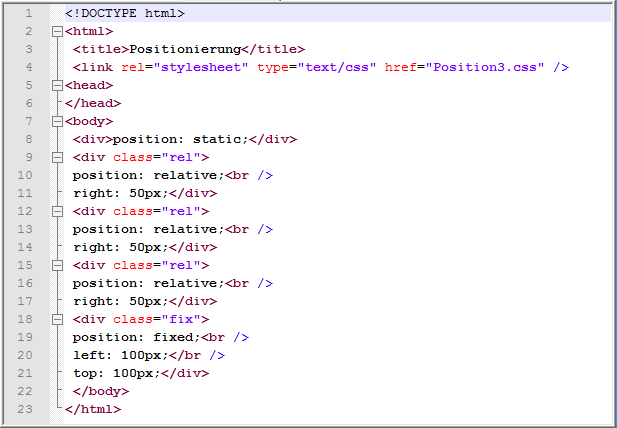Select line number 19 in the gutter

pos(25,338)
